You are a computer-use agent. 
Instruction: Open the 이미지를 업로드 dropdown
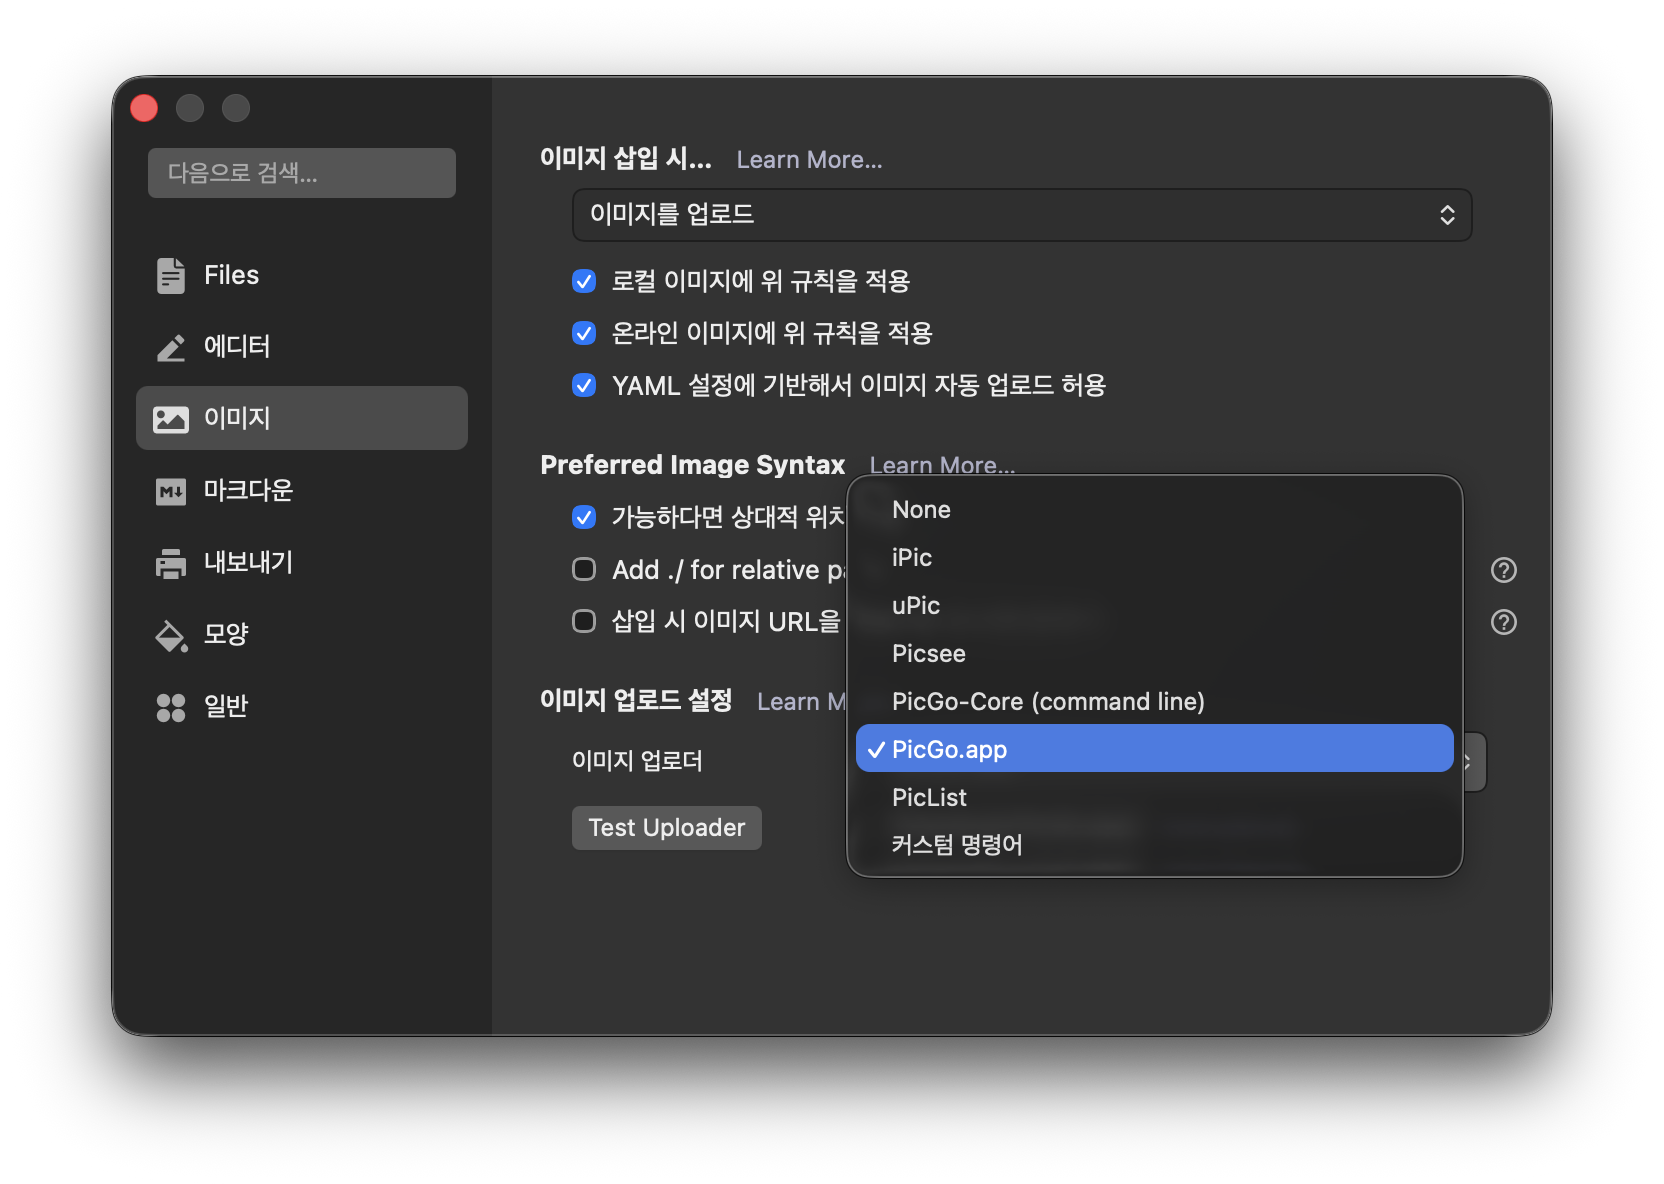(1021, 215)
